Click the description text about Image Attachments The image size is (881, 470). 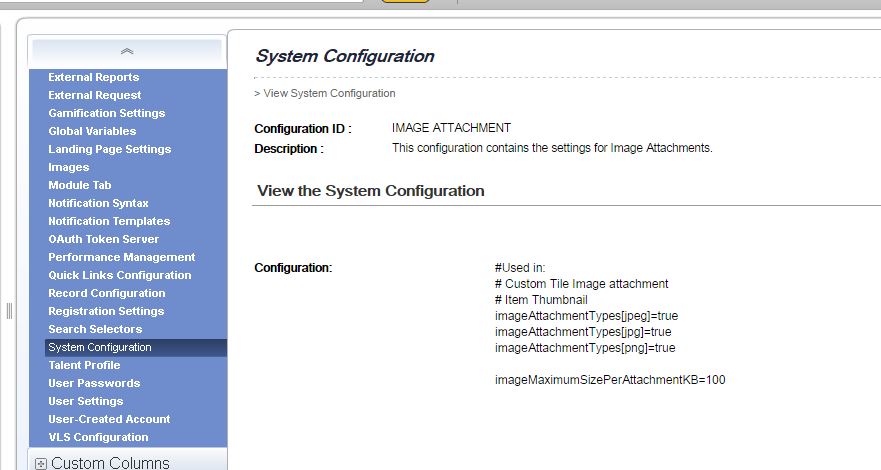click(552, 148)
